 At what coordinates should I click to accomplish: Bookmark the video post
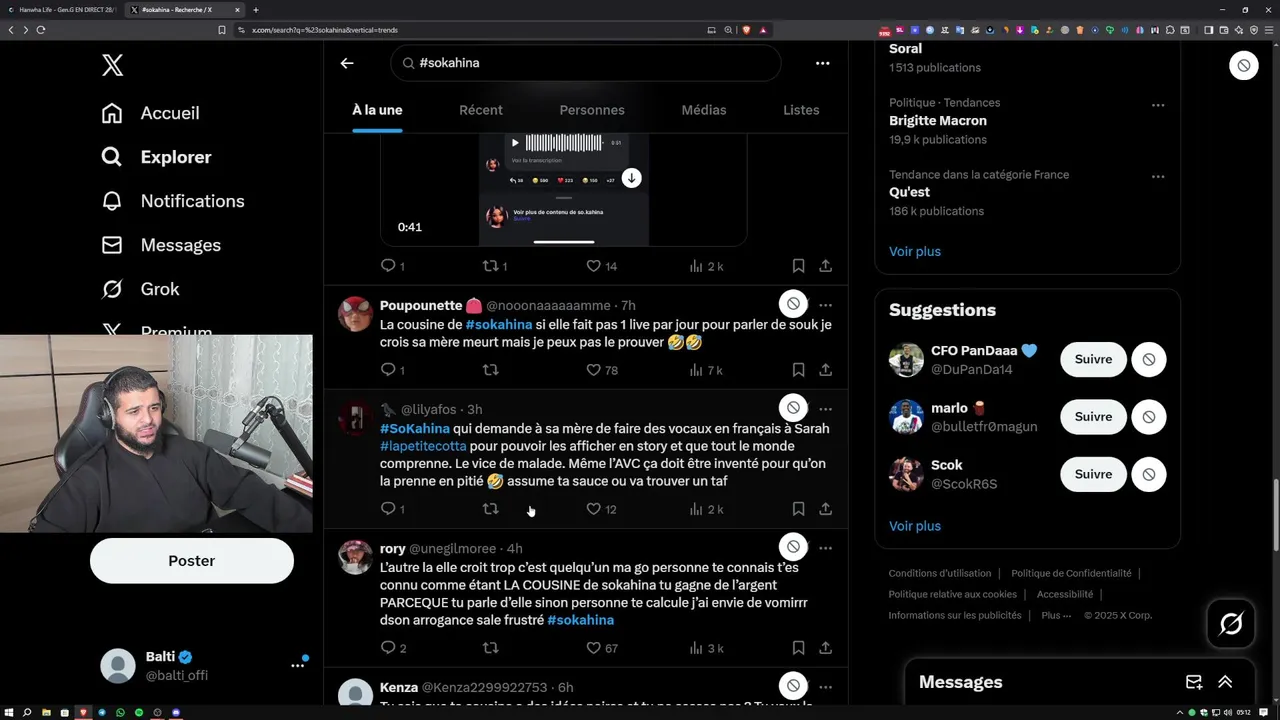tap(798, 266)
